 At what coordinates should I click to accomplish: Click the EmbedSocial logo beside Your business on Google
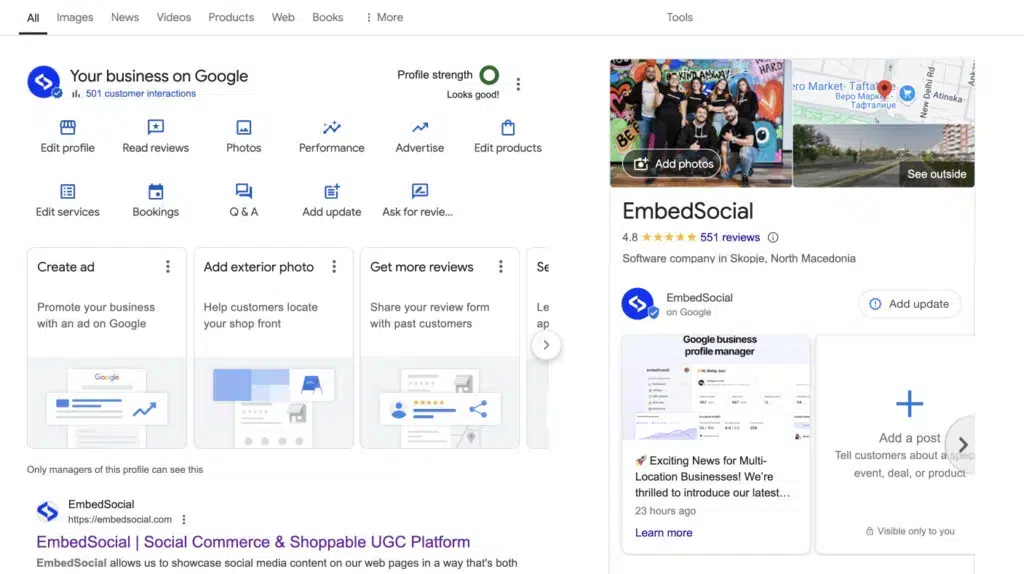click(x=44, y=82)
